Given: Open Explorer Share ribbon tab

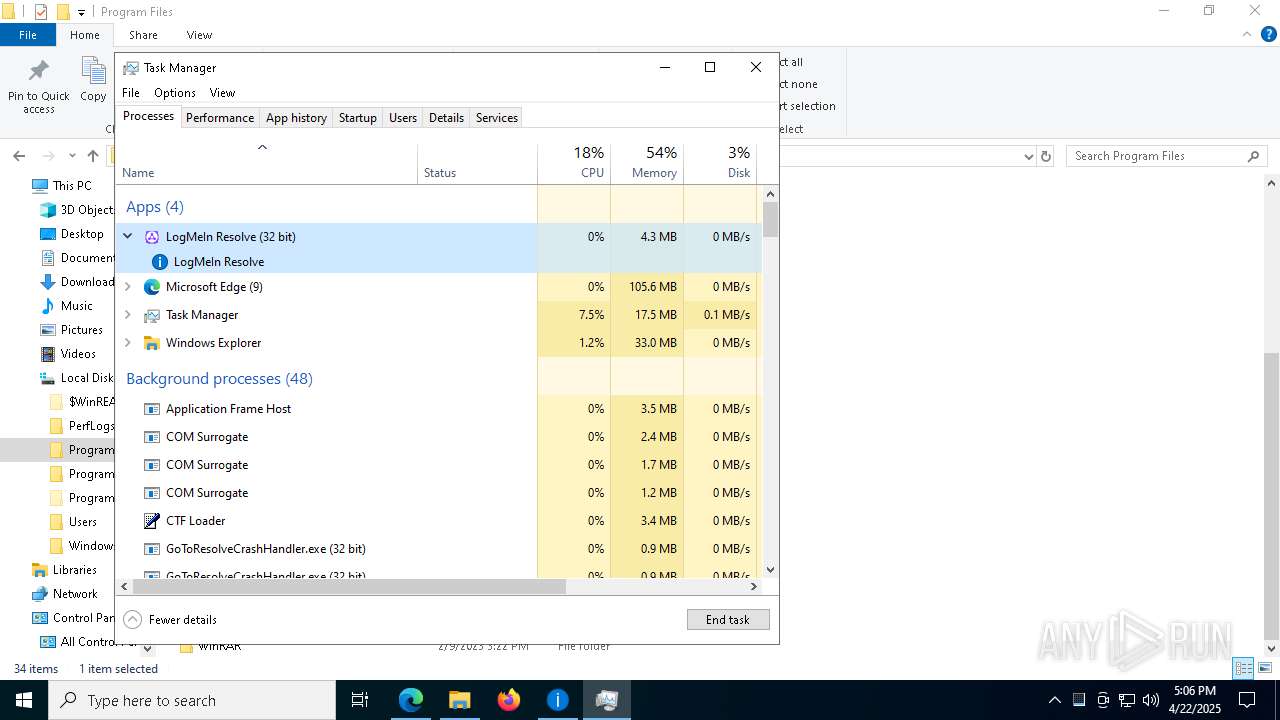Looking at the screenshot, I should click(143, 35).
